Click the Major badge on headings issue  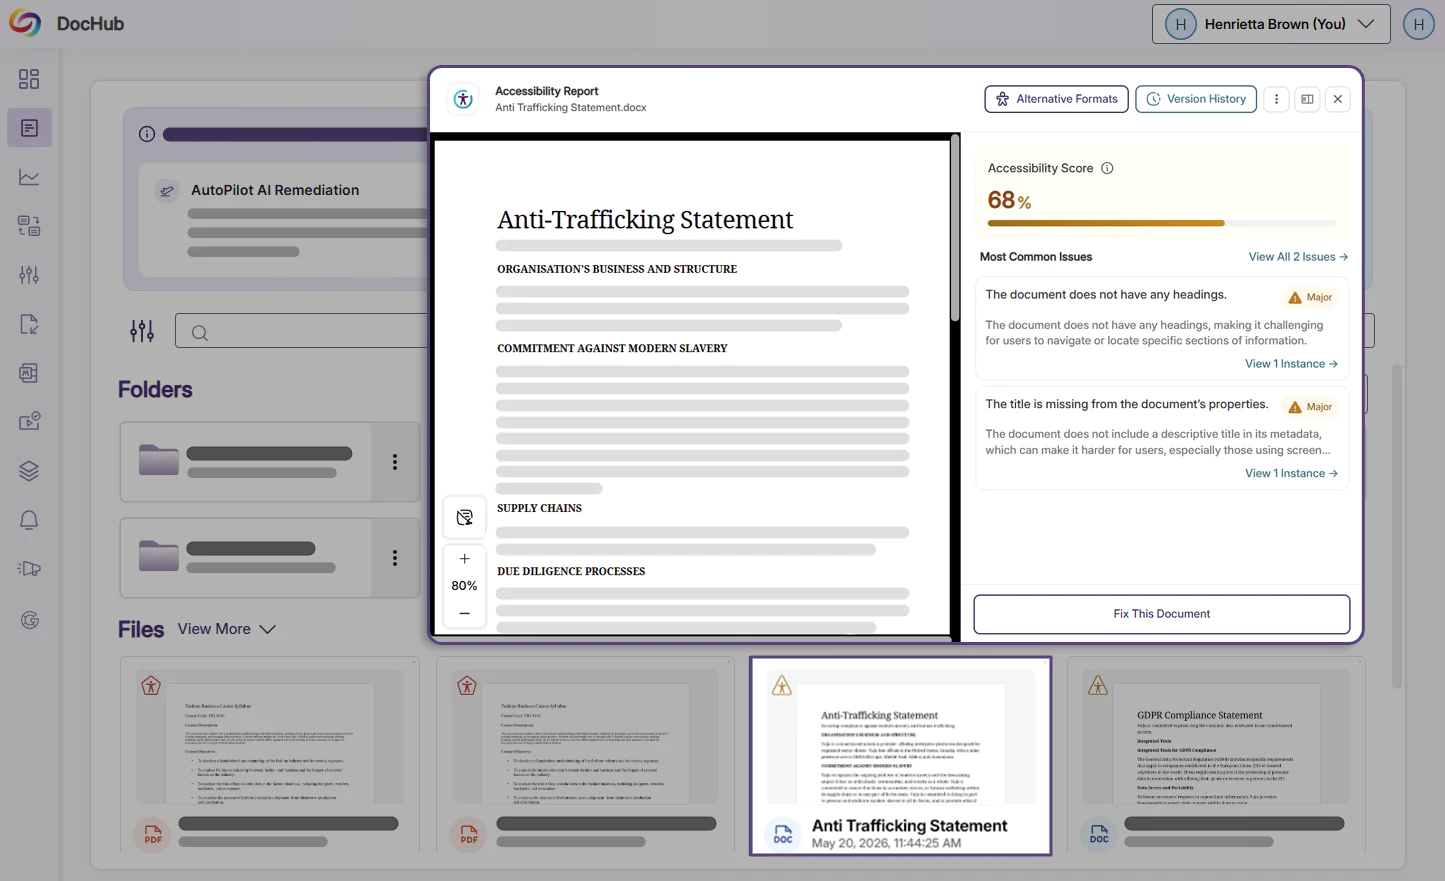[x=1310, y=297]
